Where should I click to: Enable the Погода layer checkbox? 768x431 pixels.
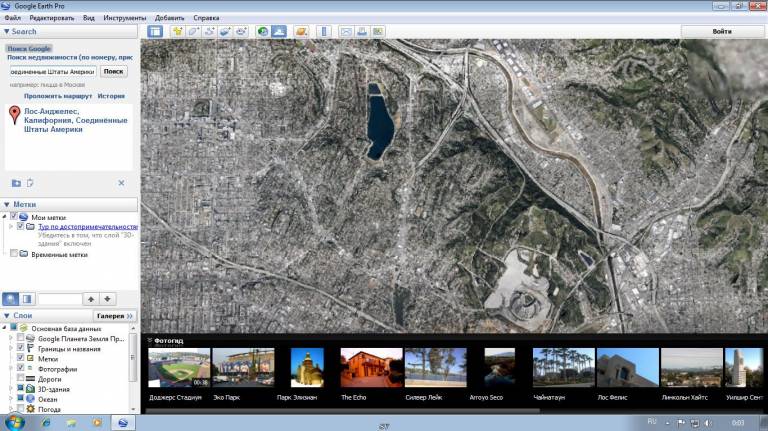point(20,408)
